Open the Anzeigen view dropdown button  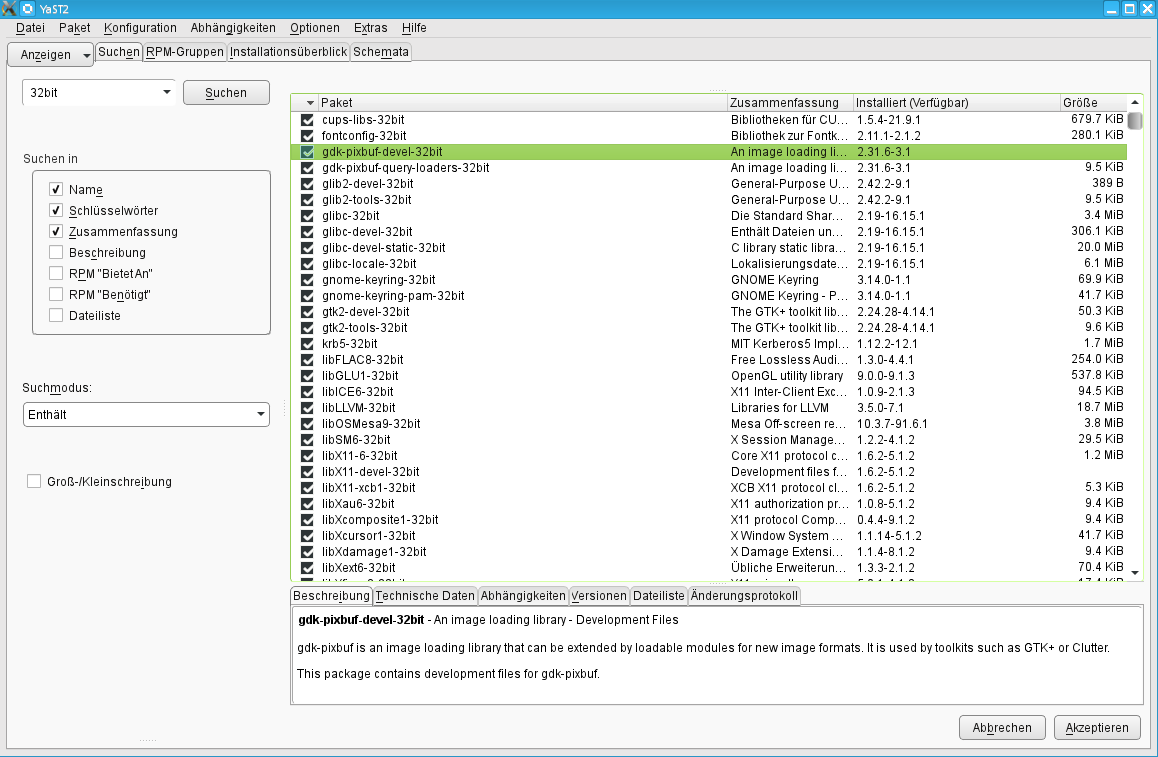coord(51,54)
